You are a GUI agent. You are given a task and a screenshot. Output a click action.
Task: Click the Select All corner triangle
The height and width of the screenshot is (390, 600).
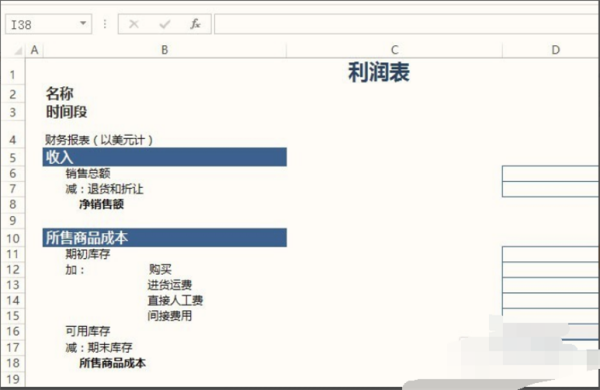[18, 51]
